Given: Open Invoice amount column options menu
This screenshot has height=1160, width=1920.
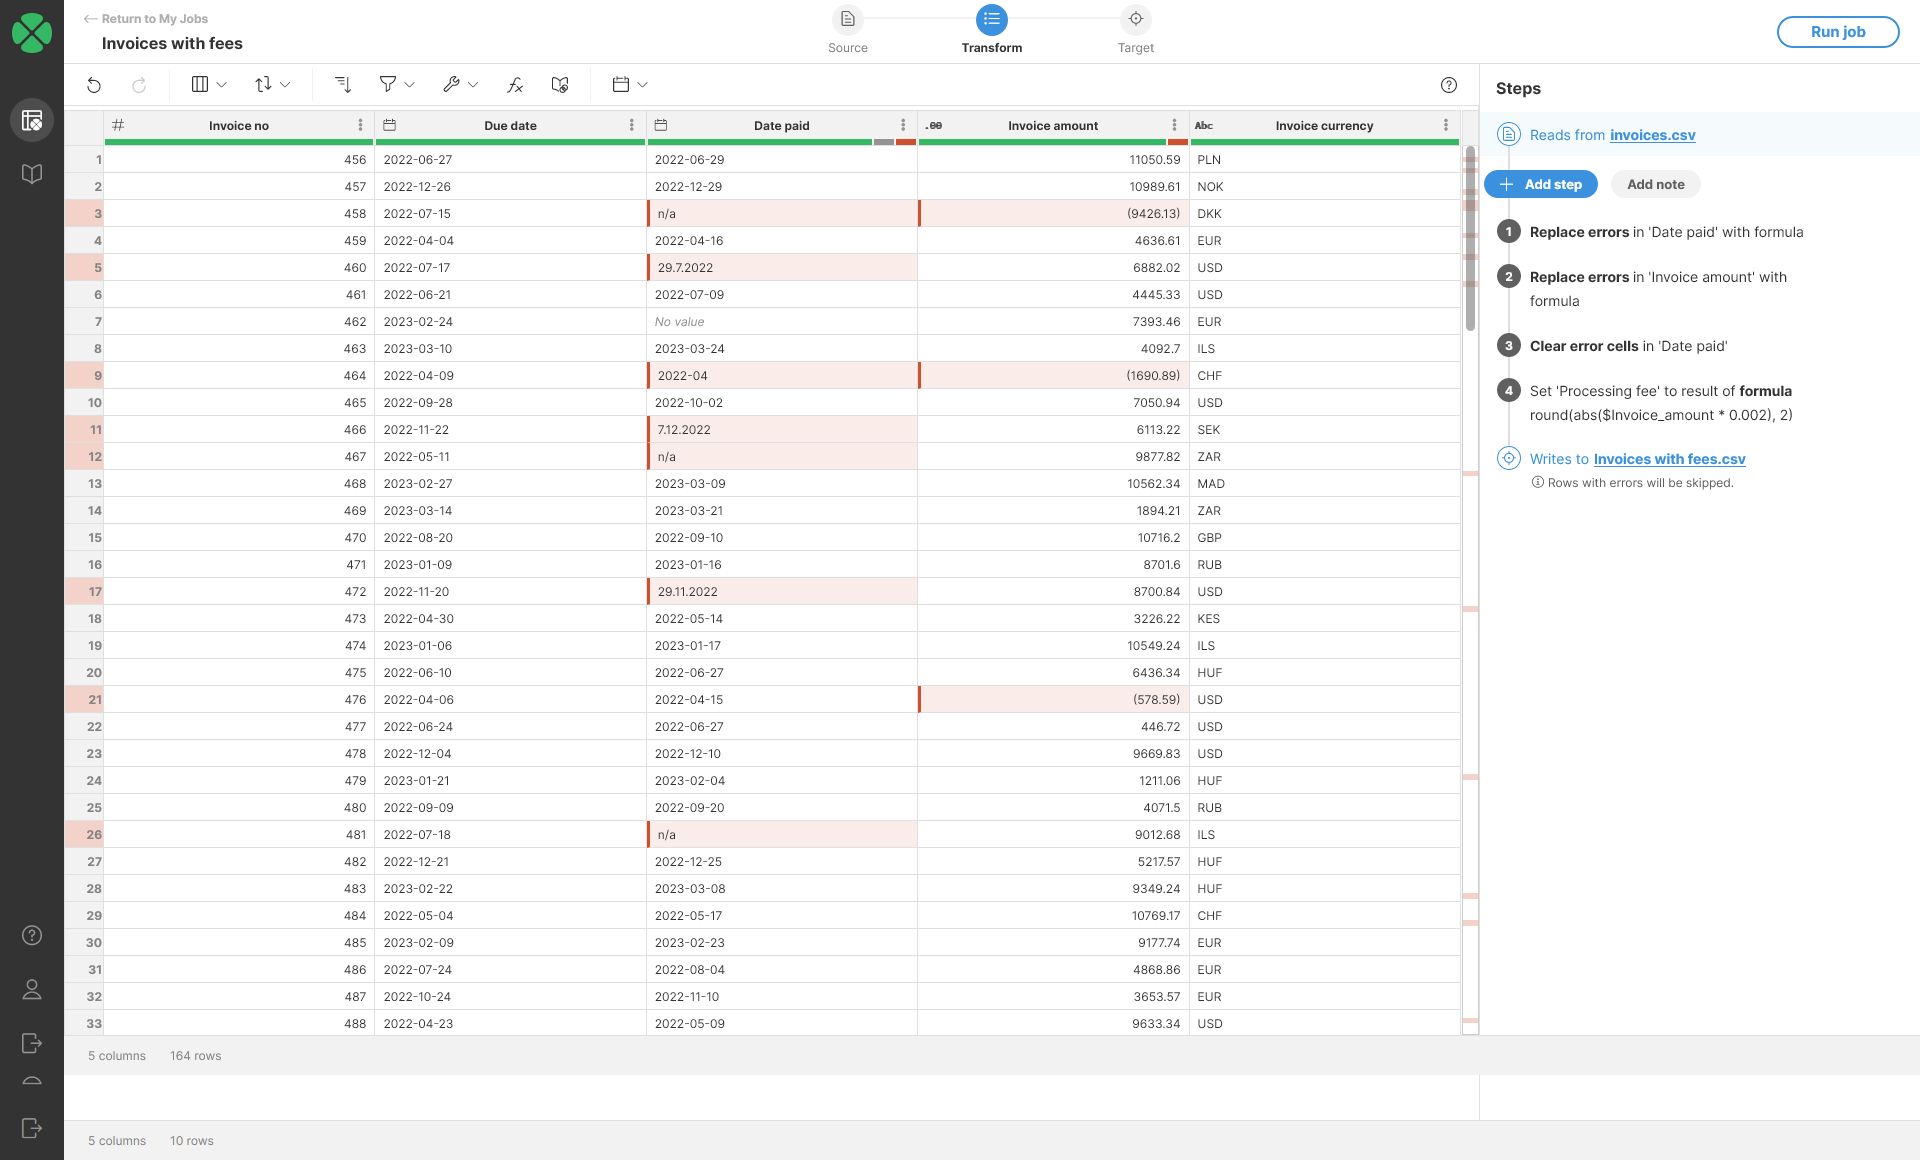Looking at the screenshot, I should (x=1174, y=125).
